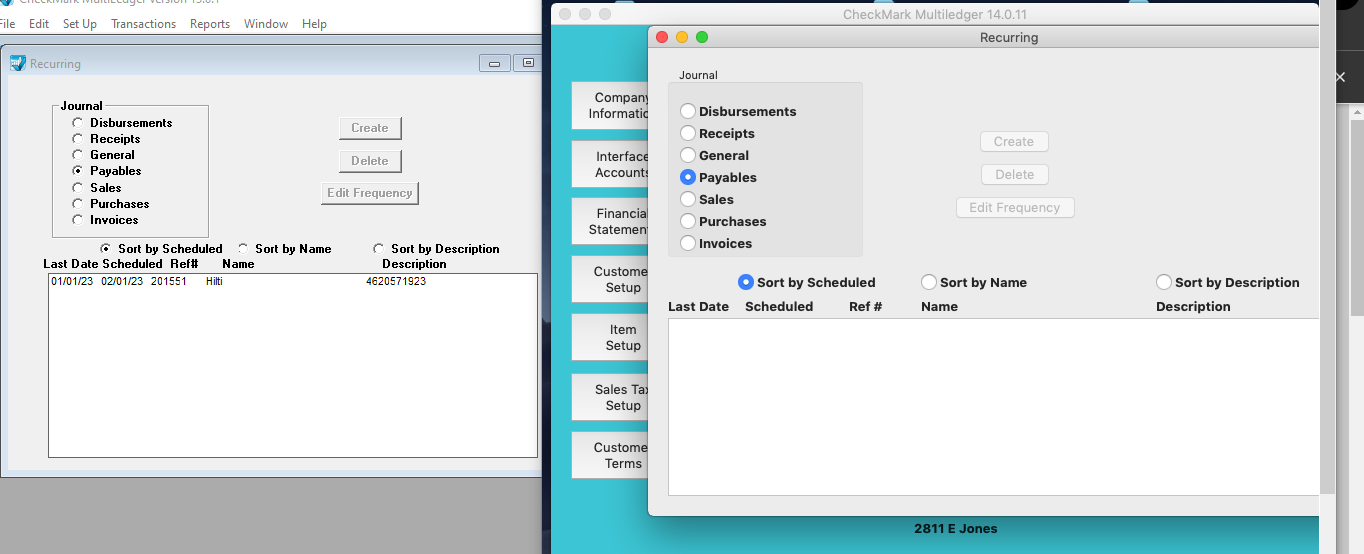Select Disbursements radio in Windows Recurring window
The image size is (1364, 554).
pyautogui.click(x=78, y=123)
